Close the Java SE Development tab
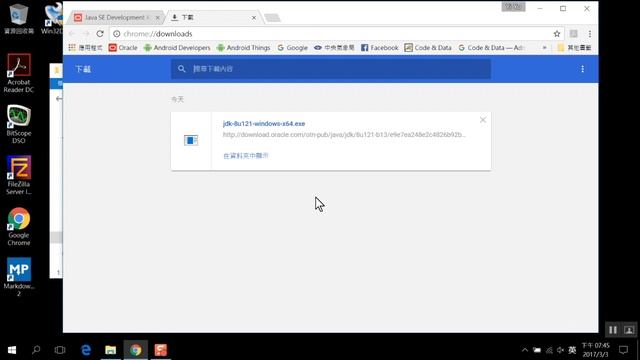This screenshot has width=640, height=360. 157,18
